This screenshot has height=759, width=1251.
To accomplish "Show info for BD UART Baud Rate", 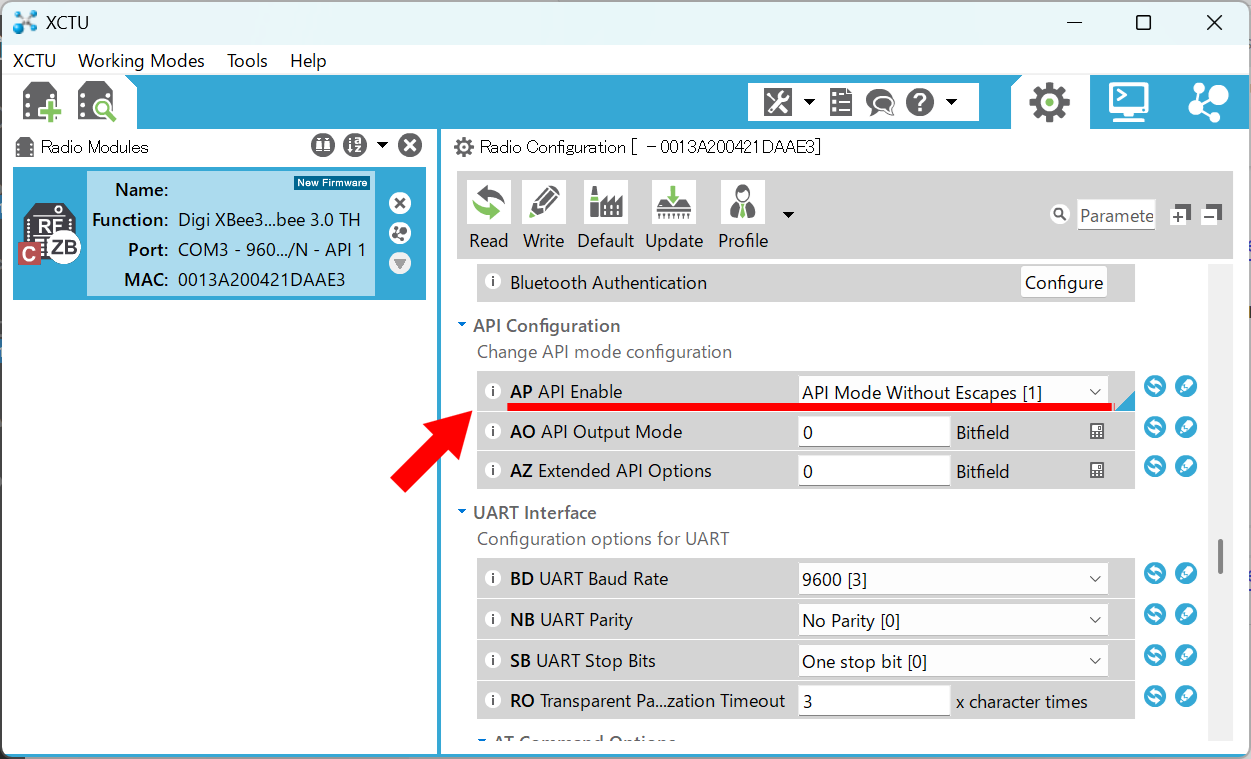I will coord(491,579).
